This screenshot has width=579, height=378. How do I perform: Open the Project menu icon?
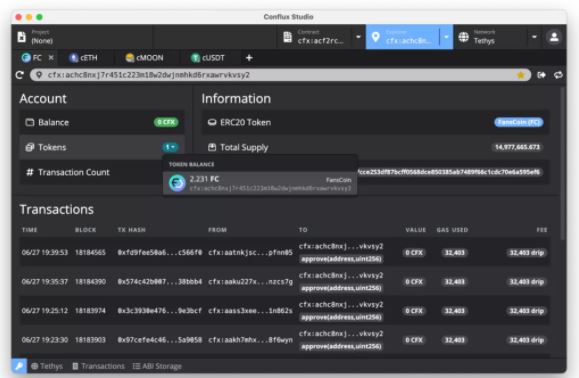[22, 37]
